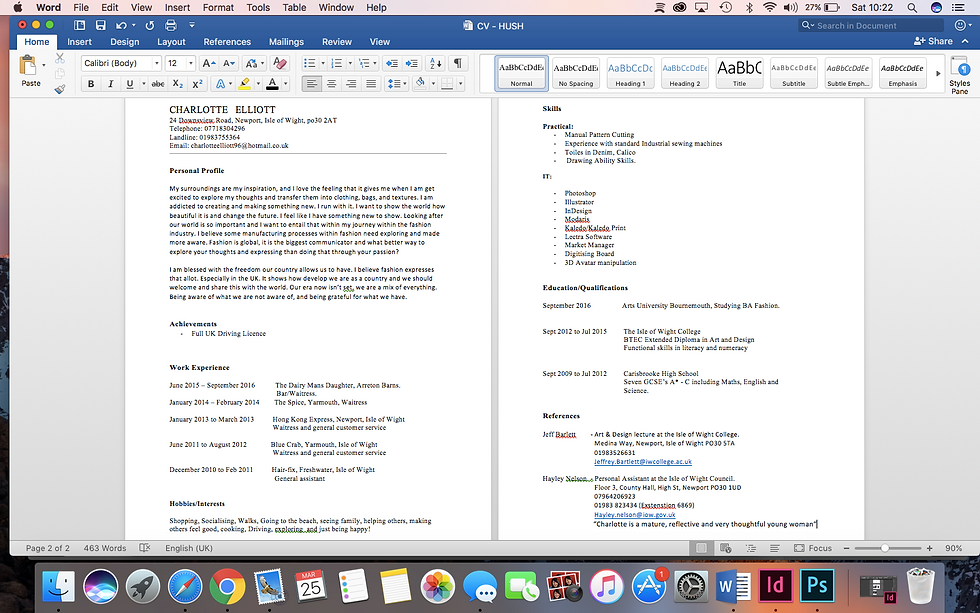980x613 pixels.
Task: Click the Redo circular arrow
Action: 150,26
